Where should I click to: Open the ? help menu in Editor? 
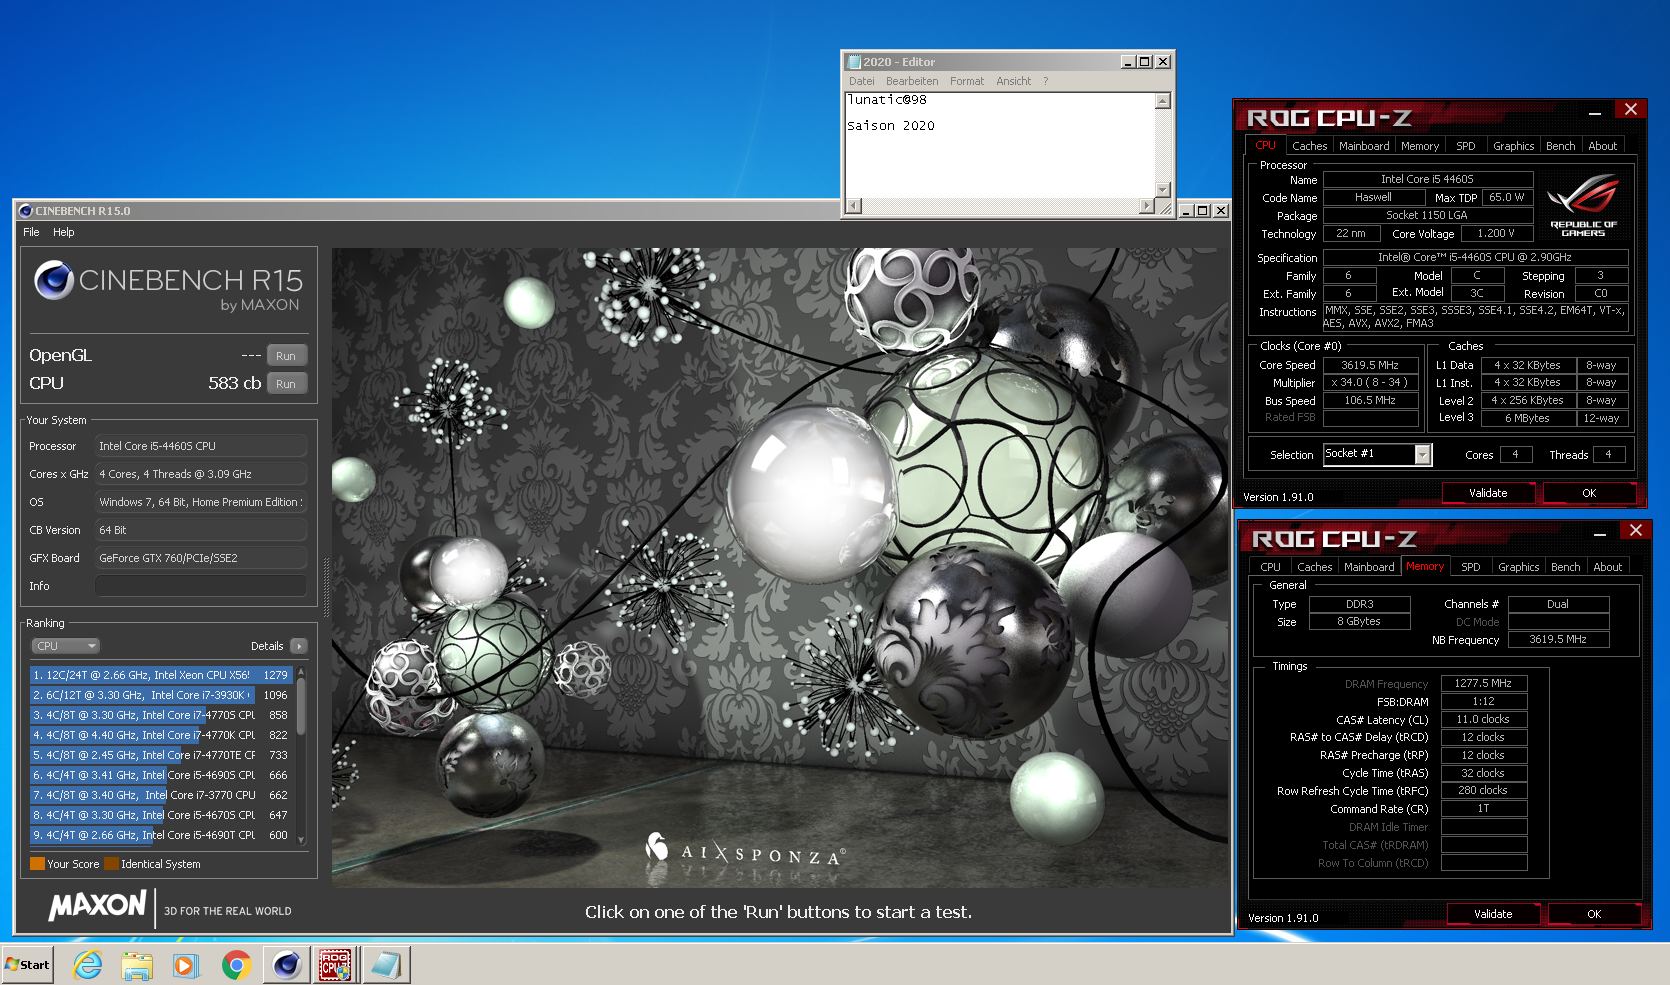click(x=1046, y=81)
